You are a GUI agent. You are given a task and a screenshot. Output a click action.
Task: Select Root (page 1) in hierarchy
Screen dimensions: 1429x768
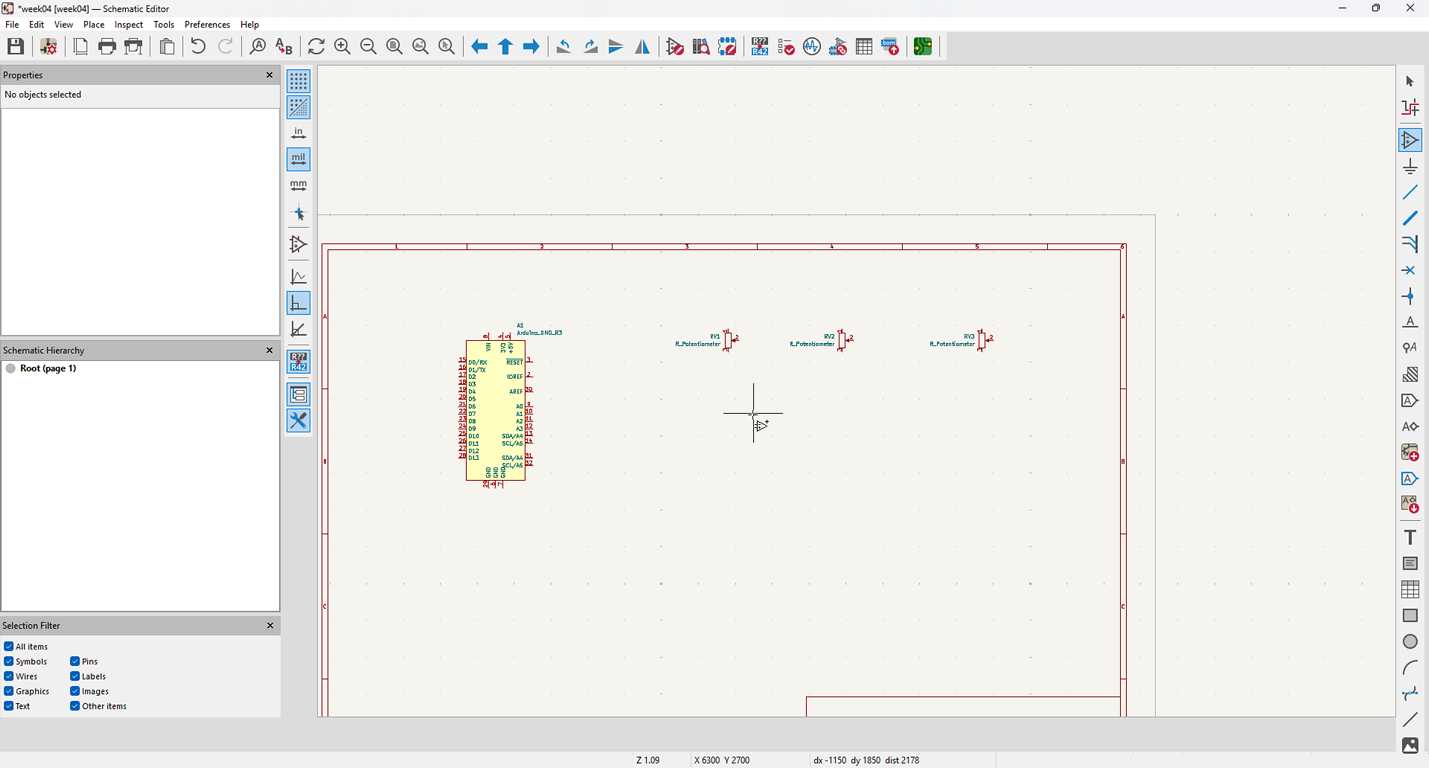(x=48, y=368)
